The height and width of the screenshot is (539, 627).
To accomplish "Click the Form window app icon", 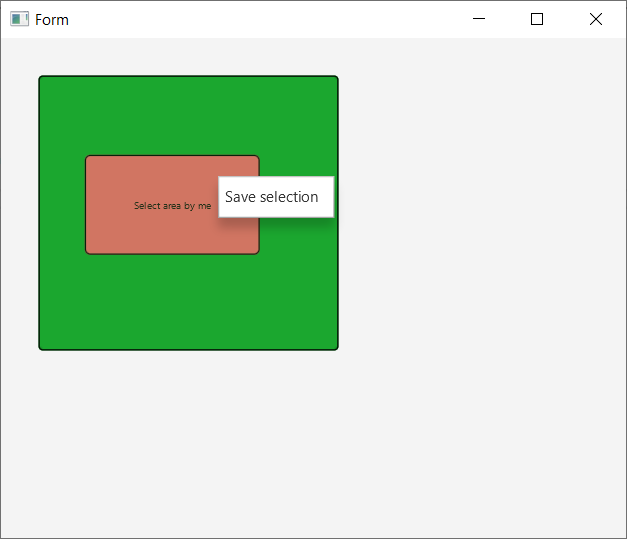I will pos(19,19).
